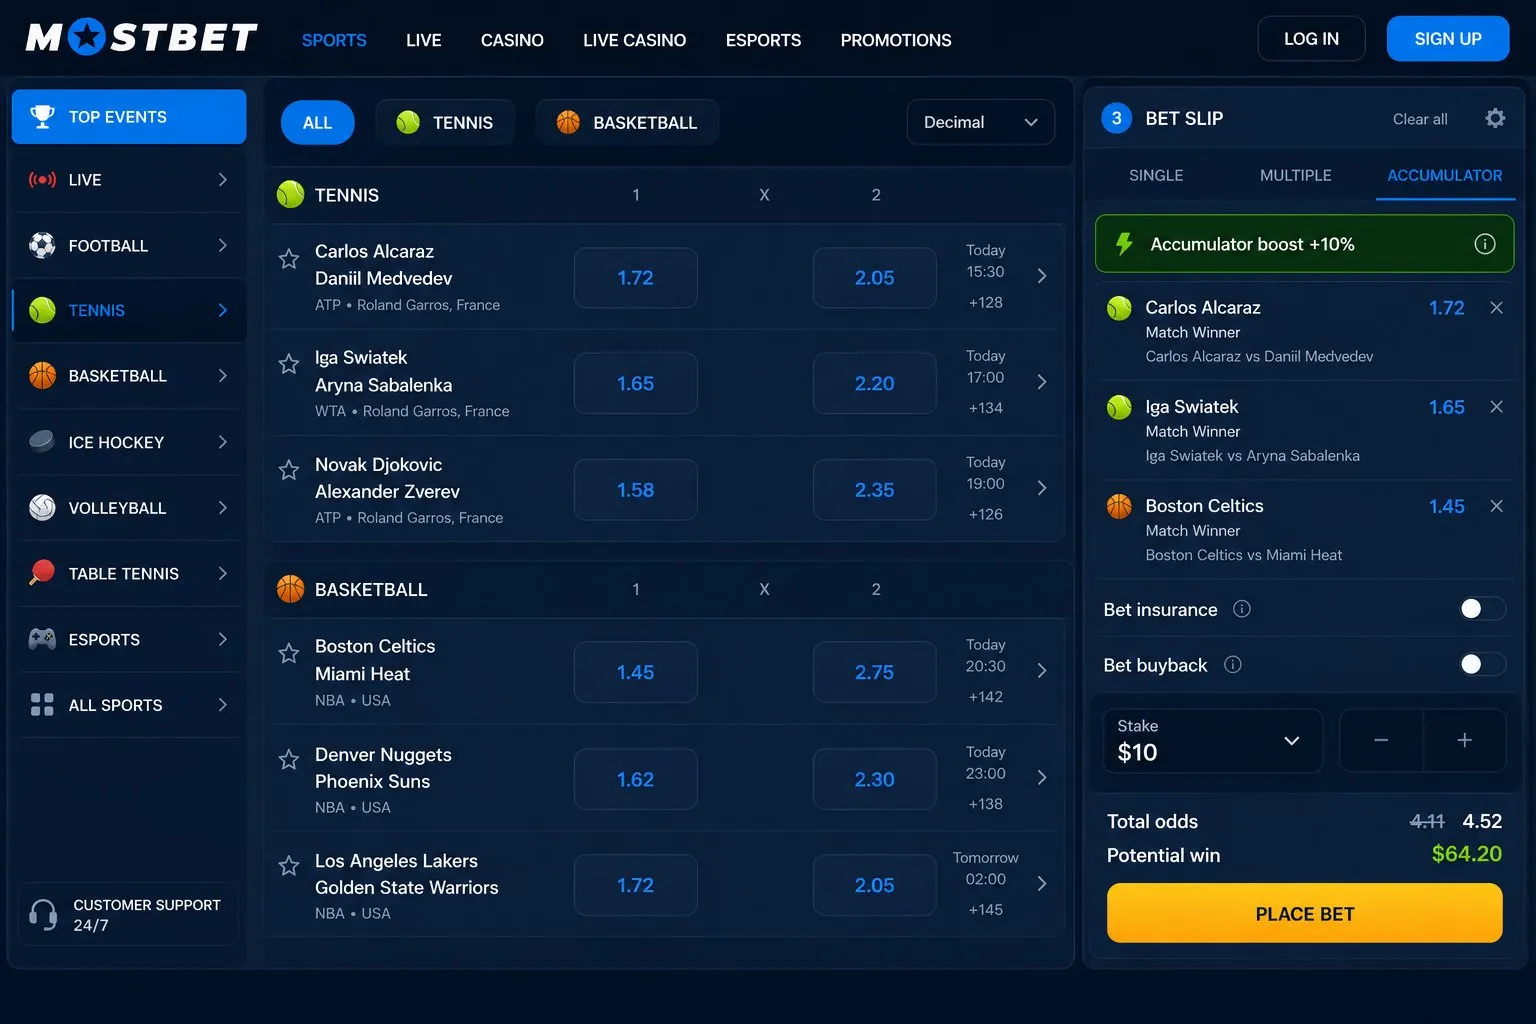Image resolution: width=1536 pixels, height=1024 pixels.
Task: Open the Live Casino top menu
Action: [635, 40]
